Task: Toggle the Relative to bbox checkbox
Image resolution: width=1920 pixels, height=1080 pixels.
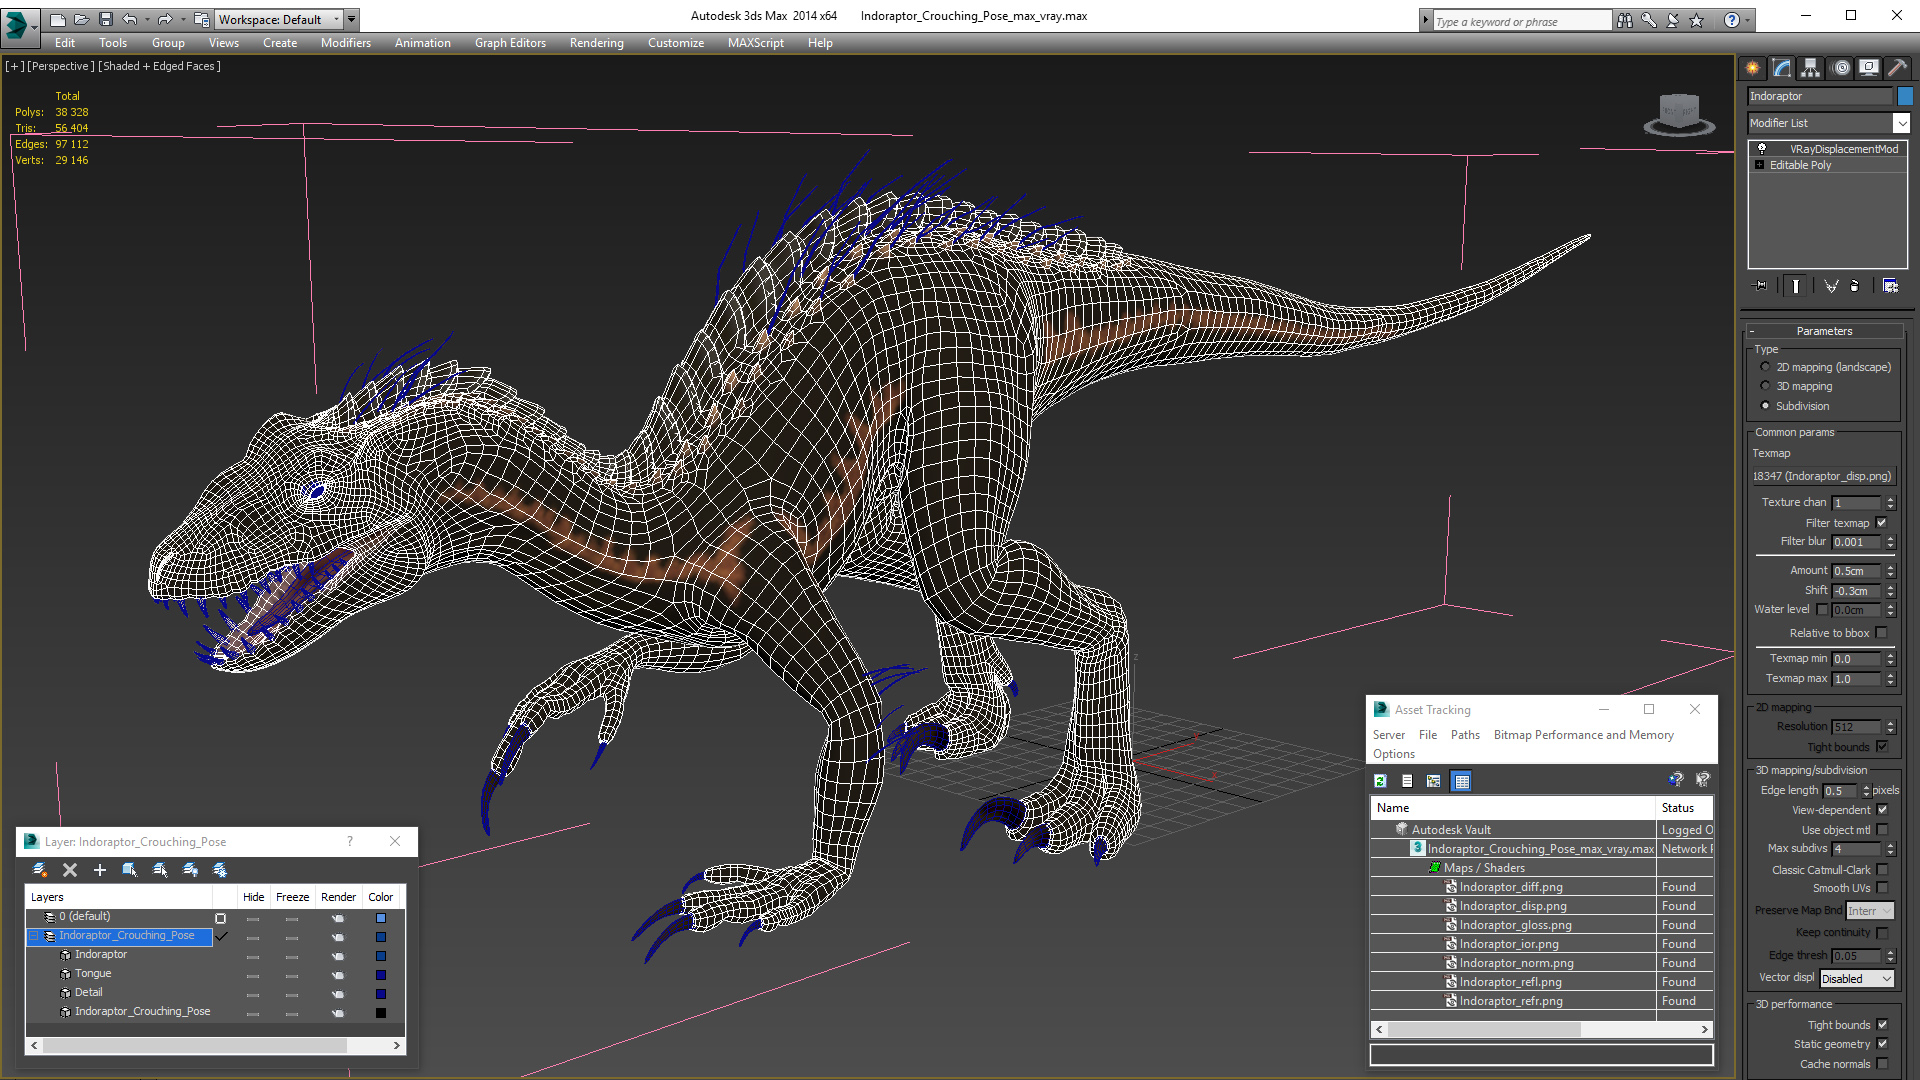Action: coord(1881,632)
